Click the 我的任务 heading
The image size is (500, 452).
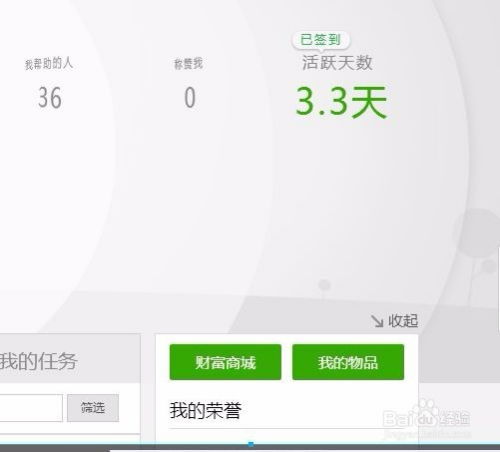39,361
